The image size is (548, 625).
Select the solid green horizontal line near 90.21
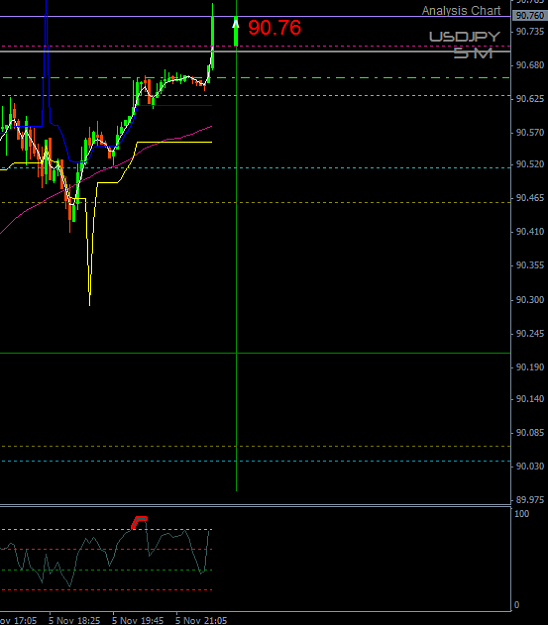coord(255,353)
